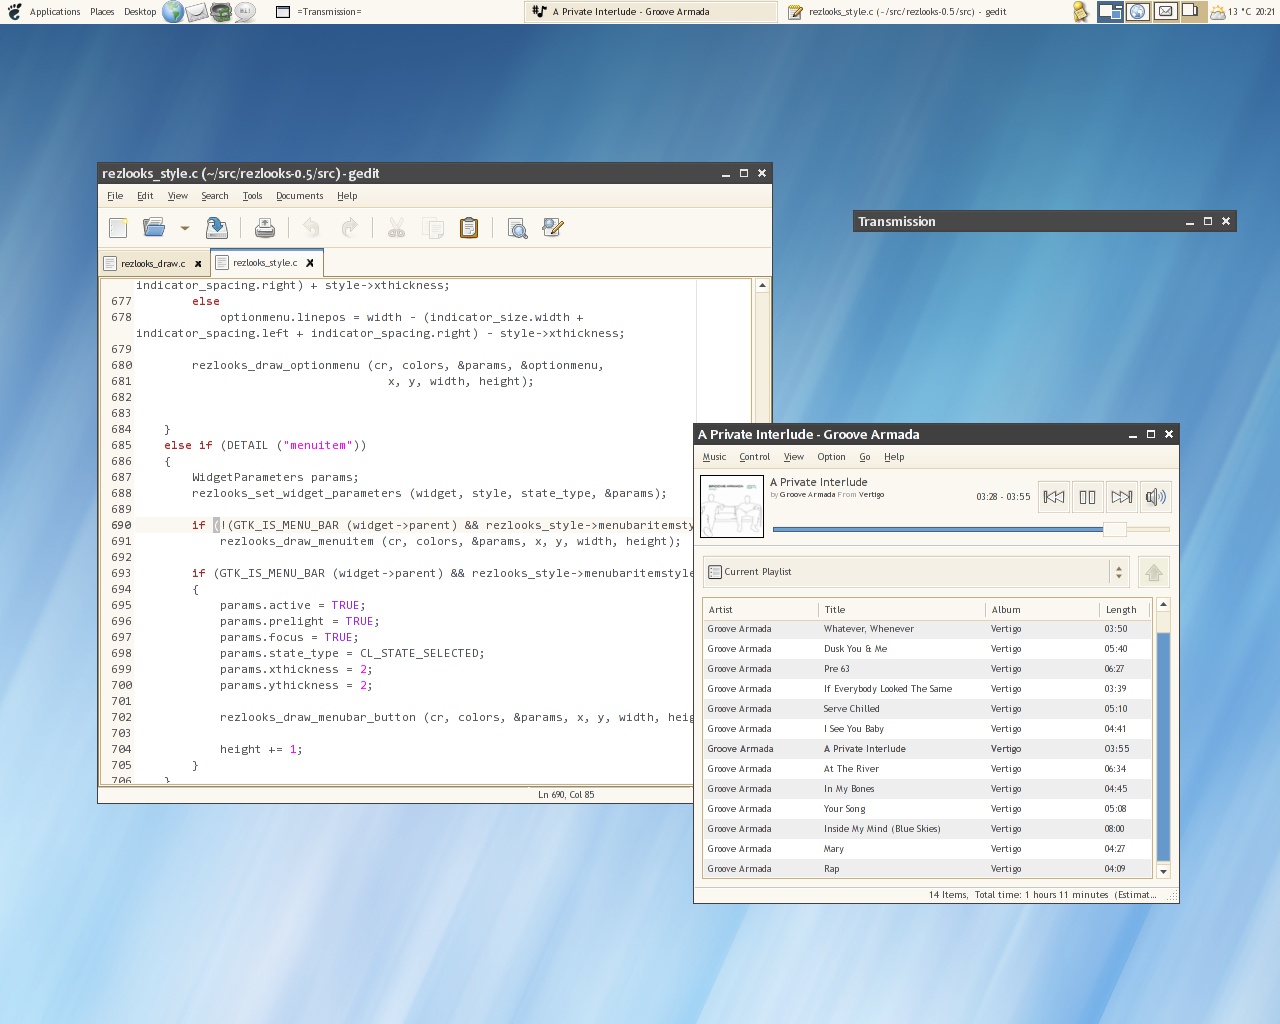Pause playback of A Private Interlude
The height and width of the screenshot is (1024, 1280).
pyautogui.click(x=1088, y=497)
